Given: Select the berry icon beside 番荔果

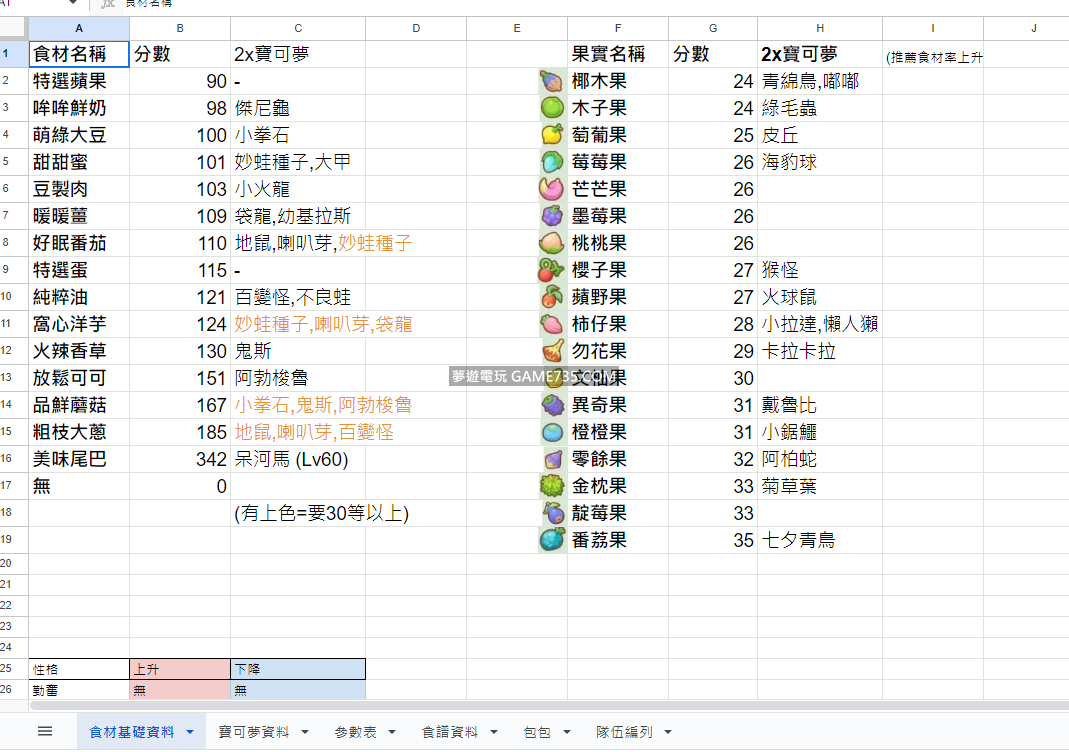Looking at the screenshot, I should click(551, 540).
